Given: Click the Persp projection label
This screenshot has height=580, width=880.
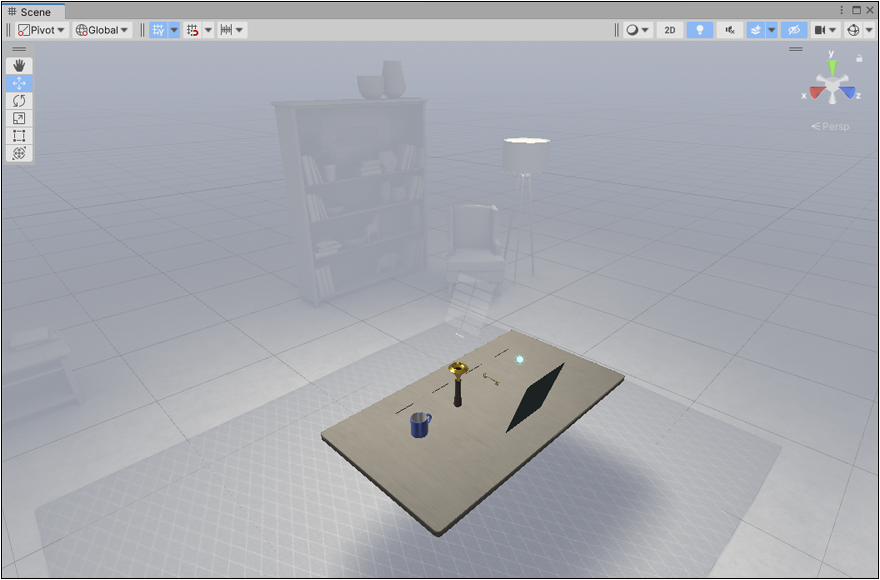Looking at the screenshot, I should pos(831,127).
